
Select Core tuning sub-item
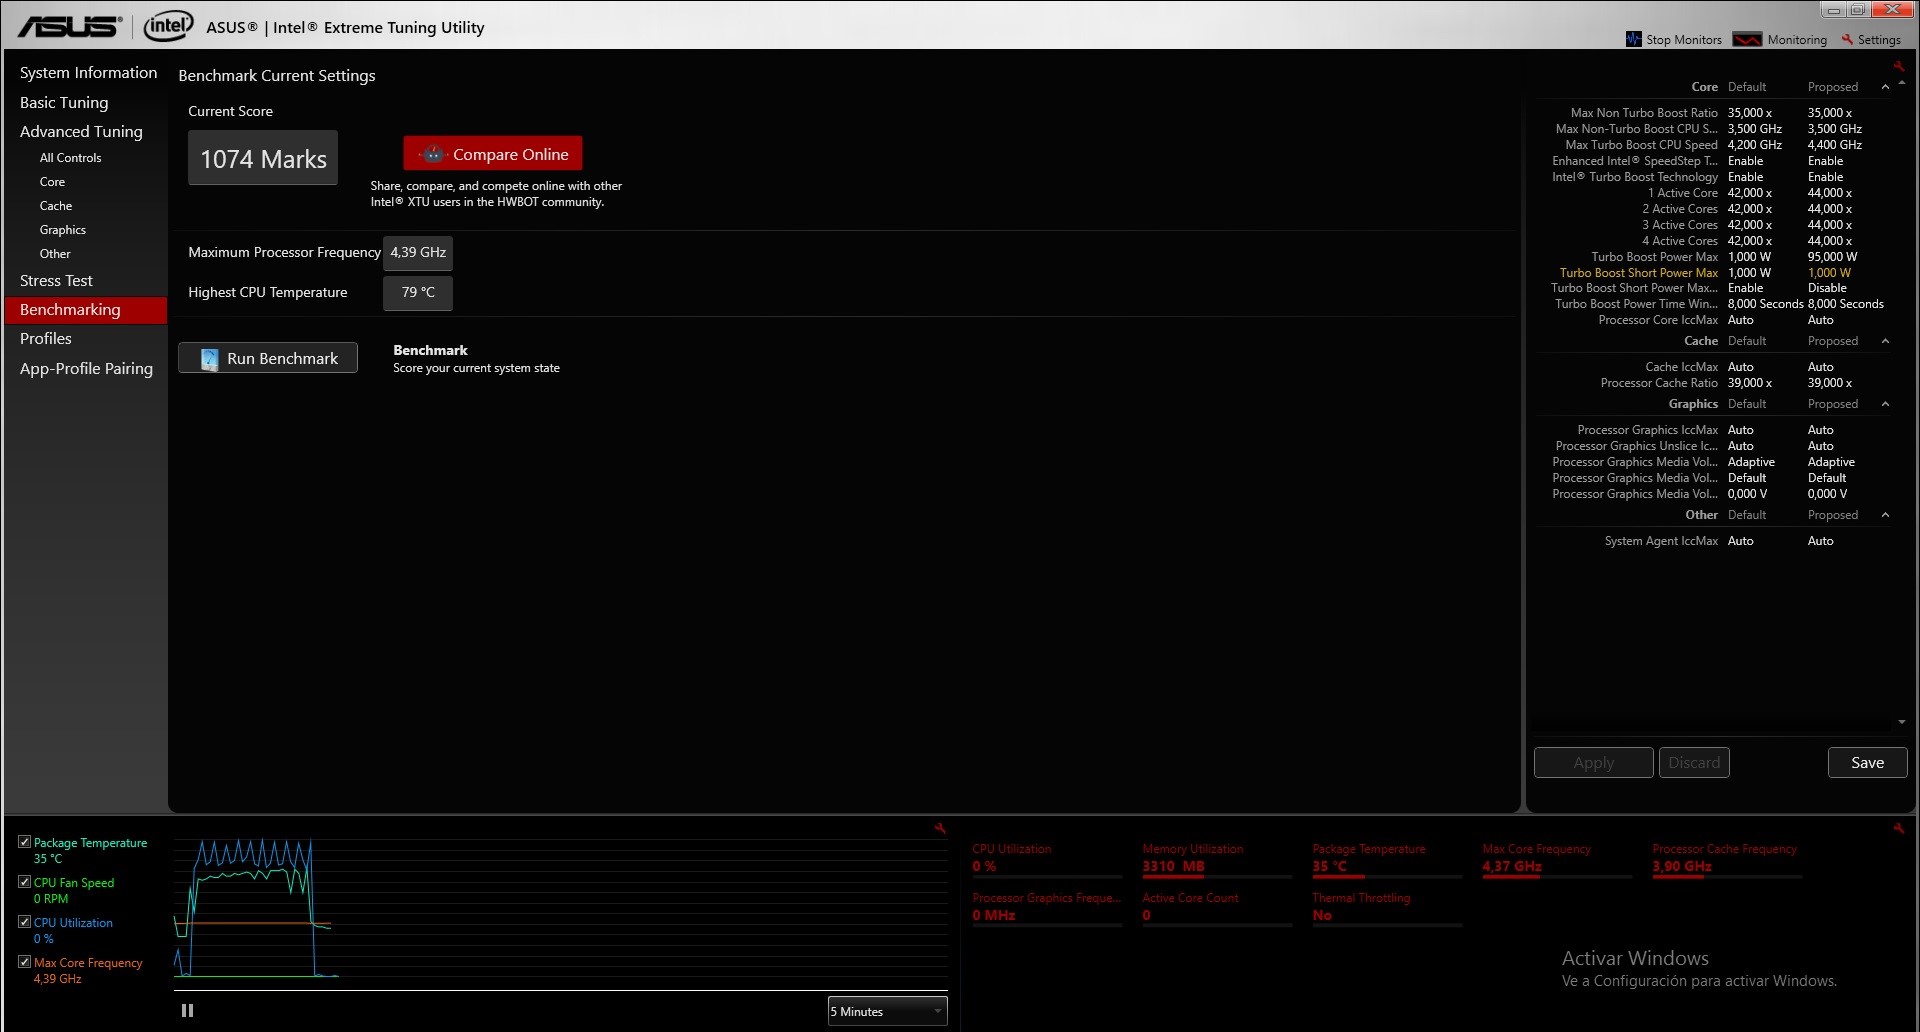click(x=52, y=182)
